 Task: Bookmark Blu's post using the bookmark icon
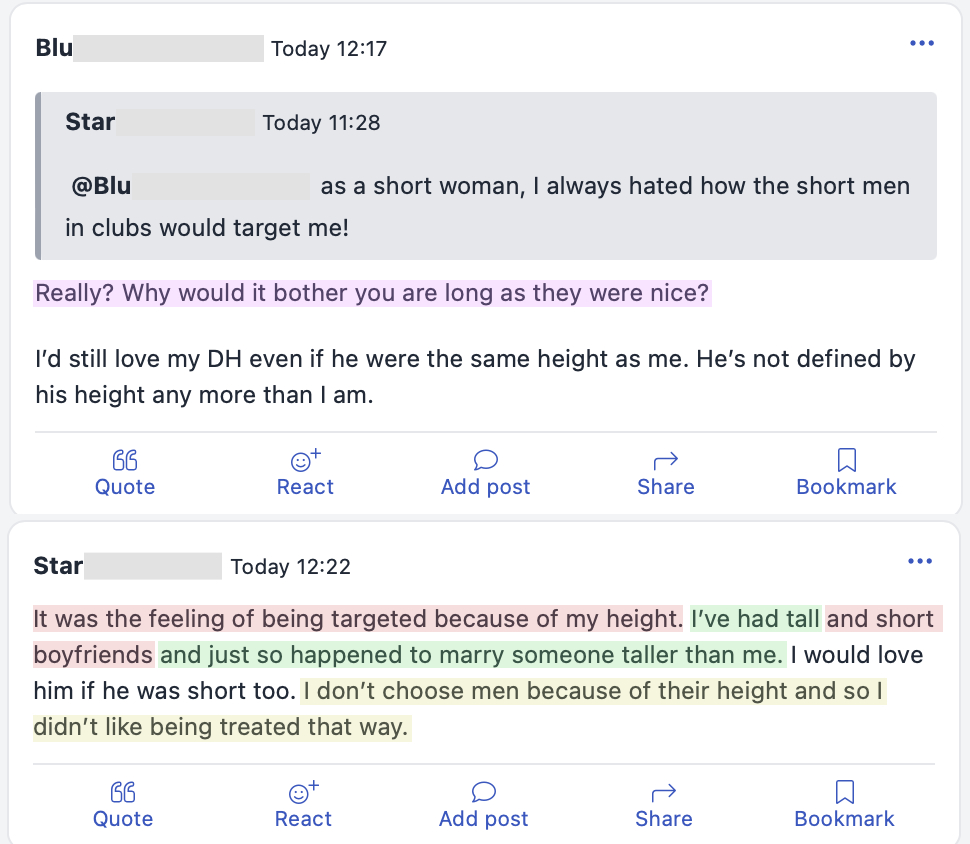coord(846,459)
